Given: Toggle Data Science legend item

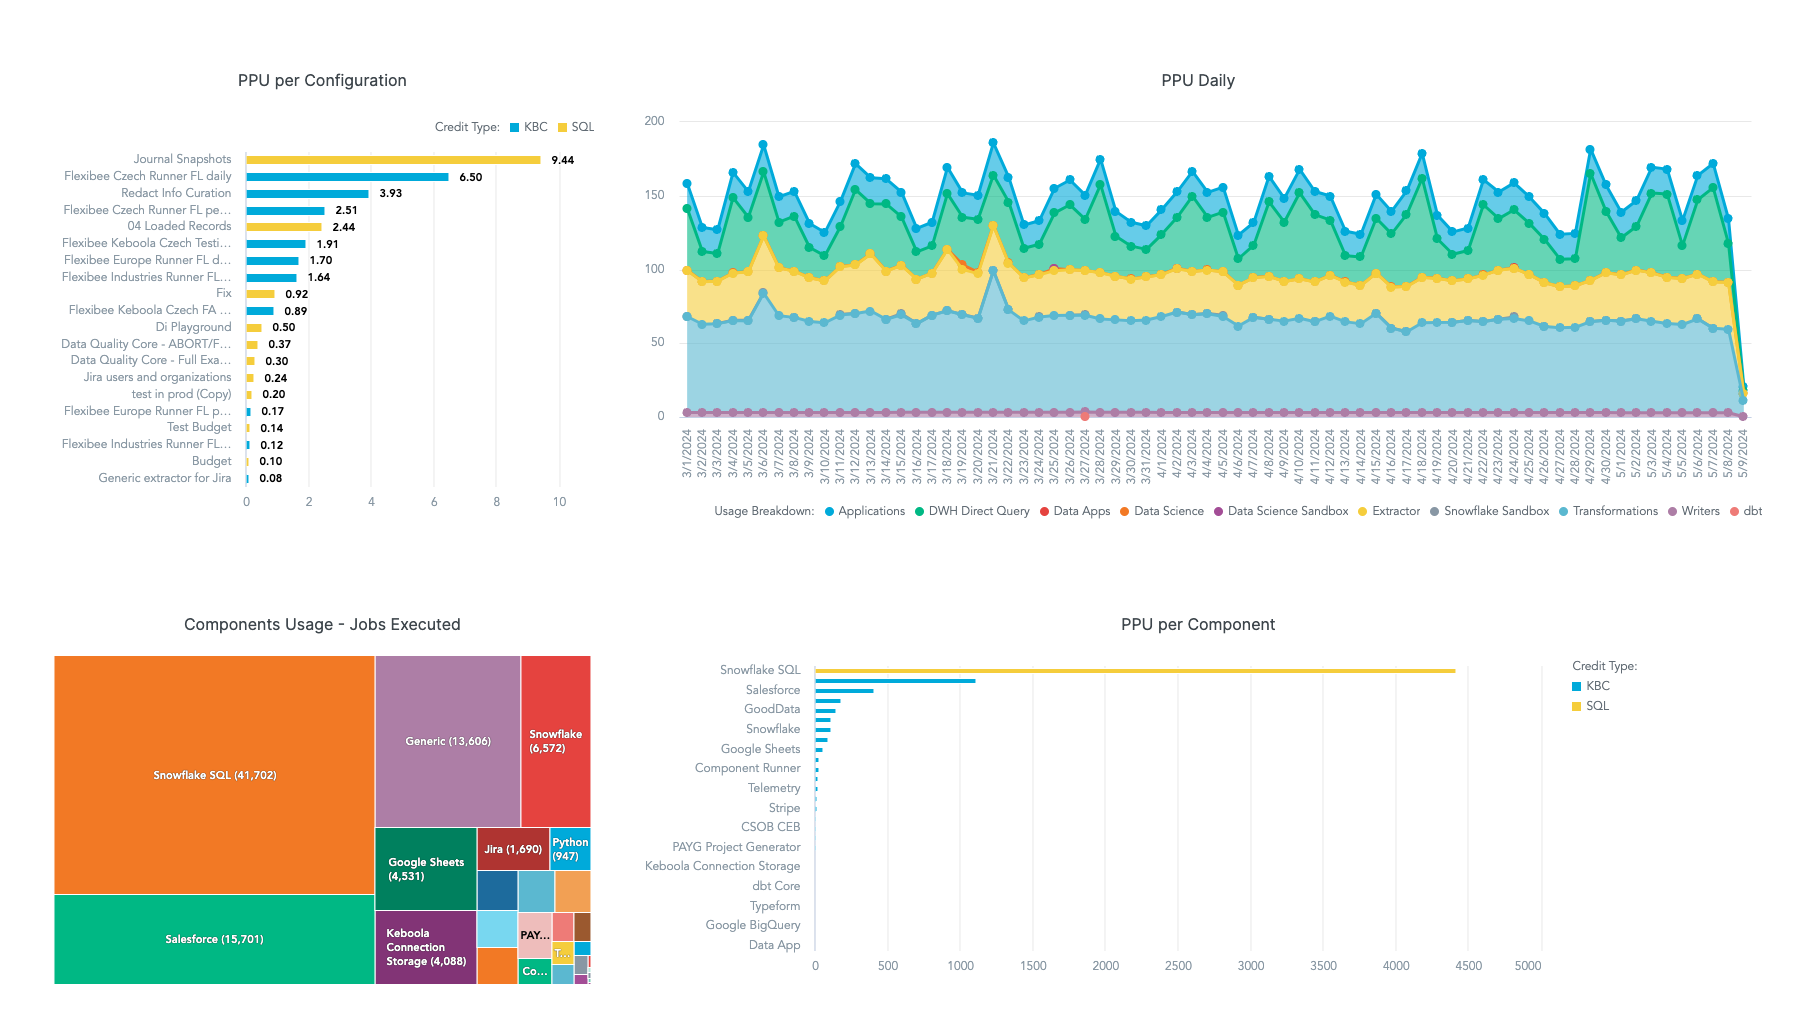Looking at the screenshot, I should pos(1162,511).
